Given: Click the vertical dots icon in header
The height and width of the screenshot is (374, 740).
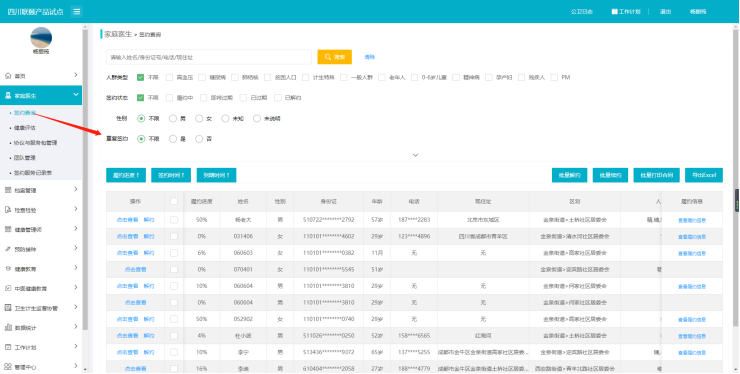Looking at the screenshot, I should pyautogui.click(x=648, y=11).
